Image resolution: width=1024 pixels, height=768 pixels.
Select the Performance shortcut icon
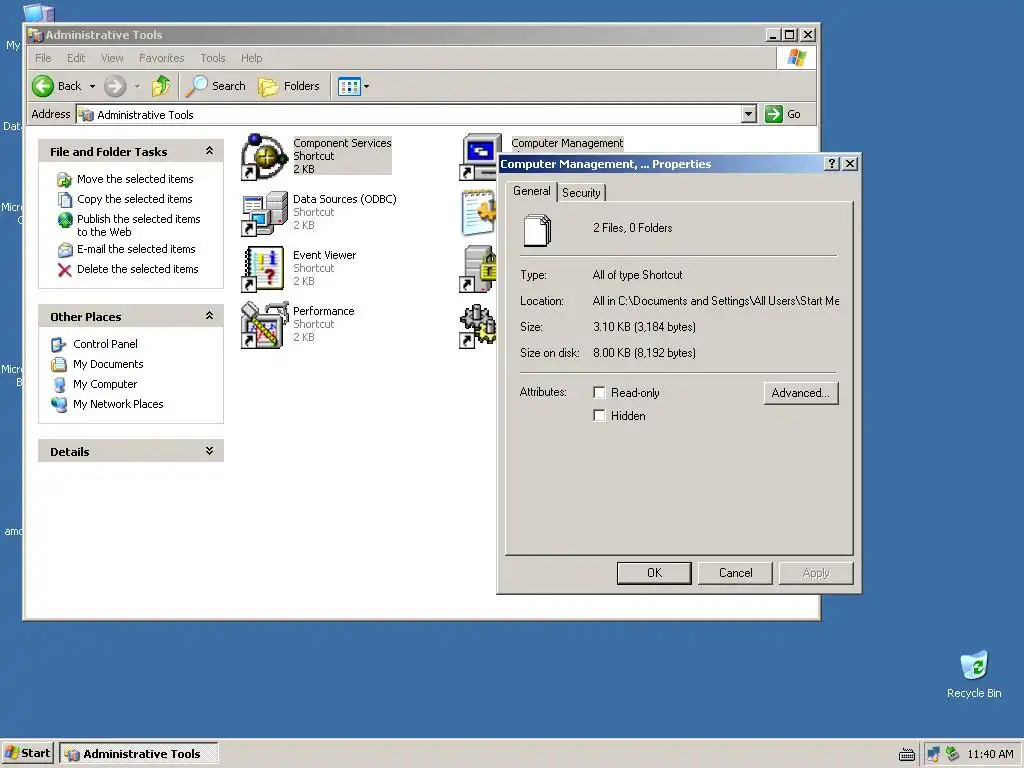tap(264, 325)
